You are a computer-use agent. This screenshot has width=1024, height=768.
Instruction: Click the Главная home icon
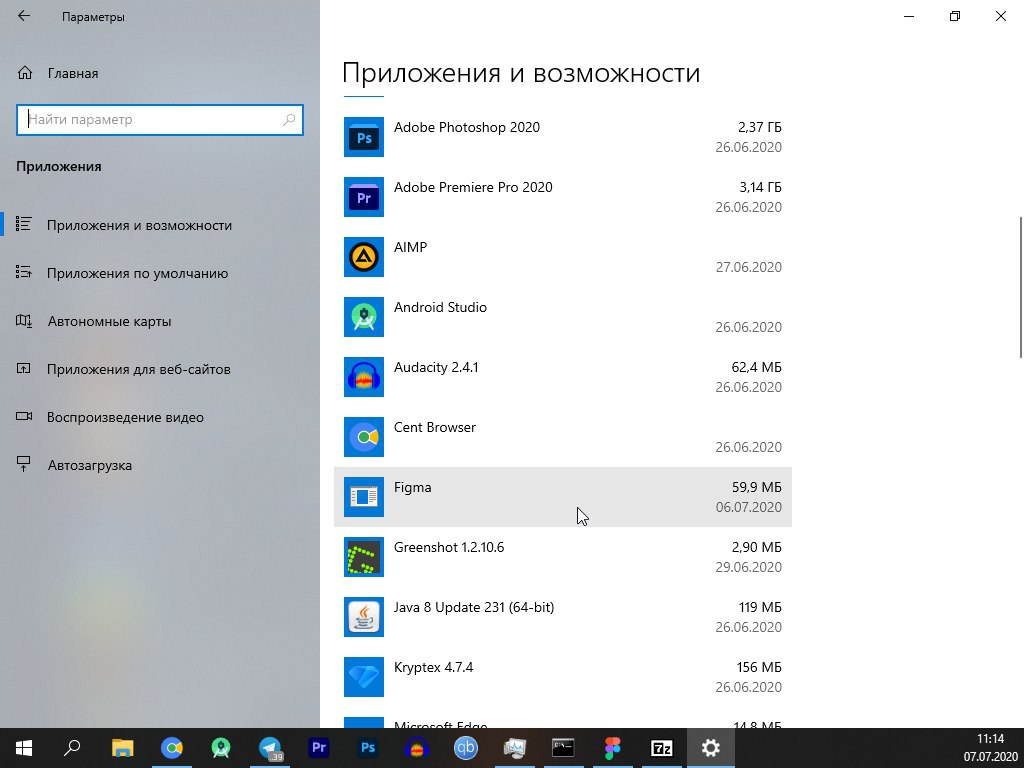tap(25, 73)
